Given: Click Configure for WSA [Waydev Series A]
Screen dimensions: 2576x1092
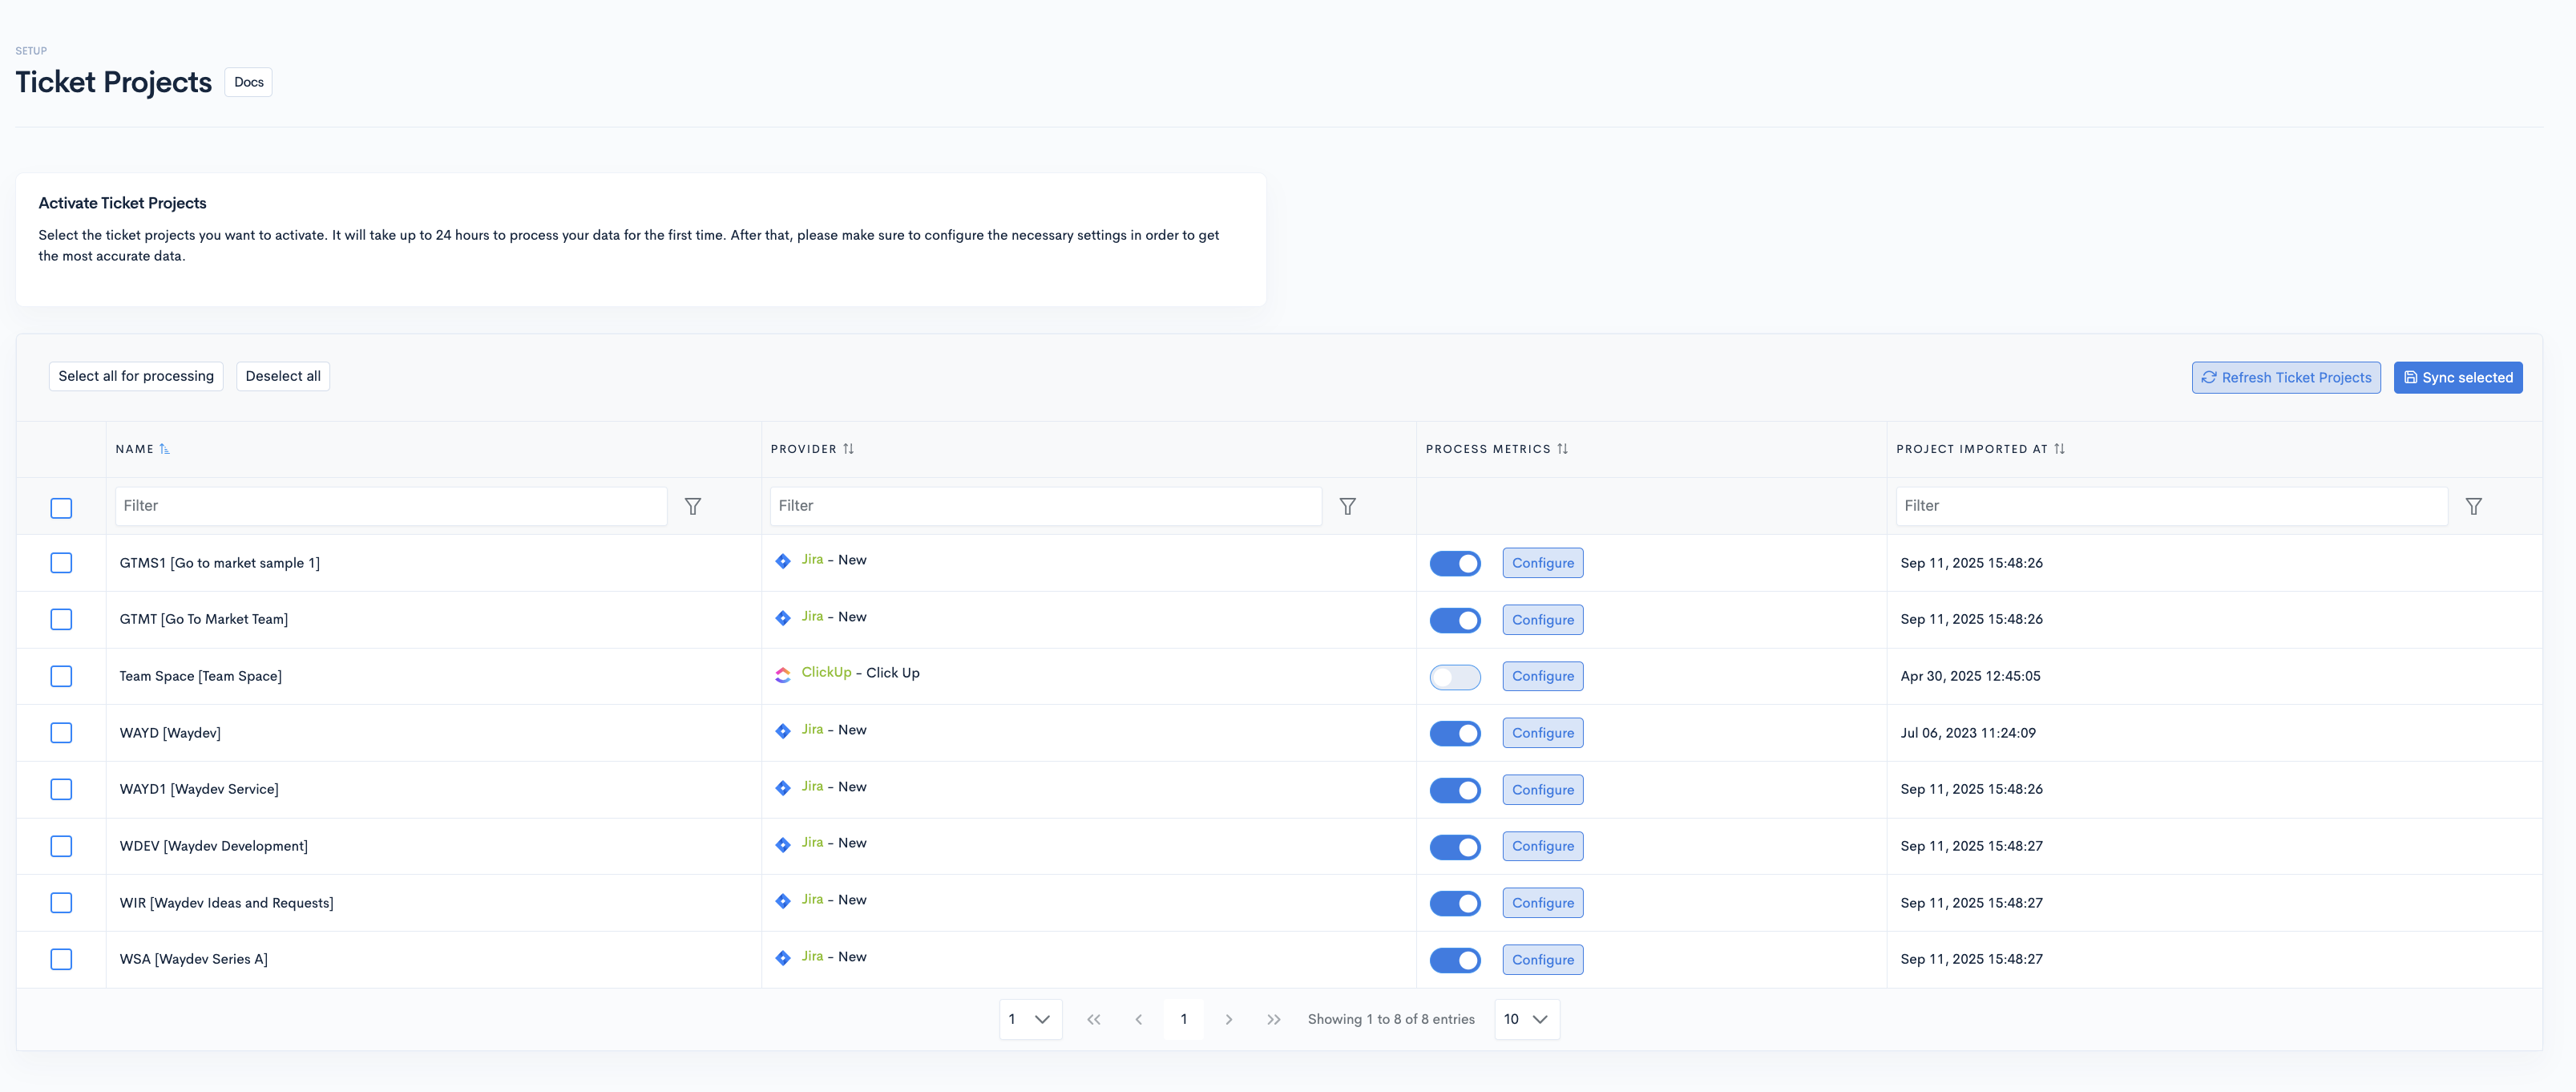Looking at the screenshot, I should pyautogui.click(x=1542, y=959).
